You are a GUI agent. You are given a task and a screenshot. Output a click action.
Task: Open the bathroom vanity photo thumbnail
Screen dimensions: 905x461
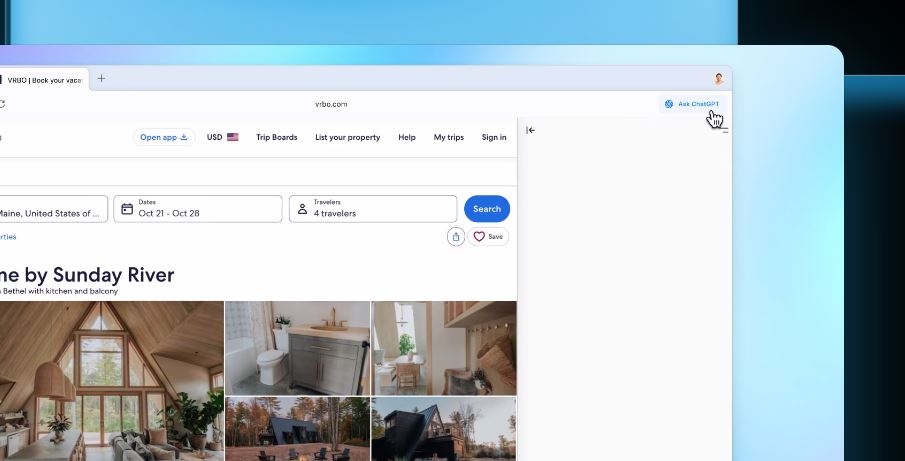point(297,348)
